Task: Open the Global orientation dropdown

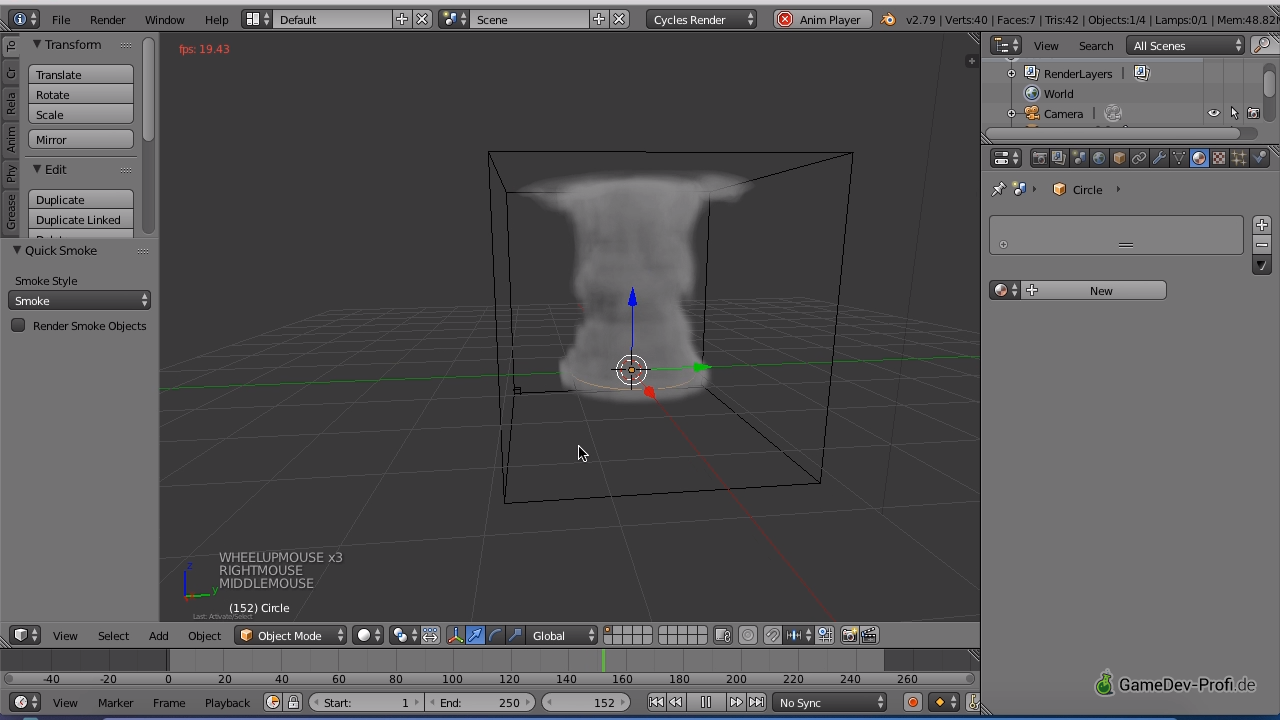Action: click(x=563, y=635)
